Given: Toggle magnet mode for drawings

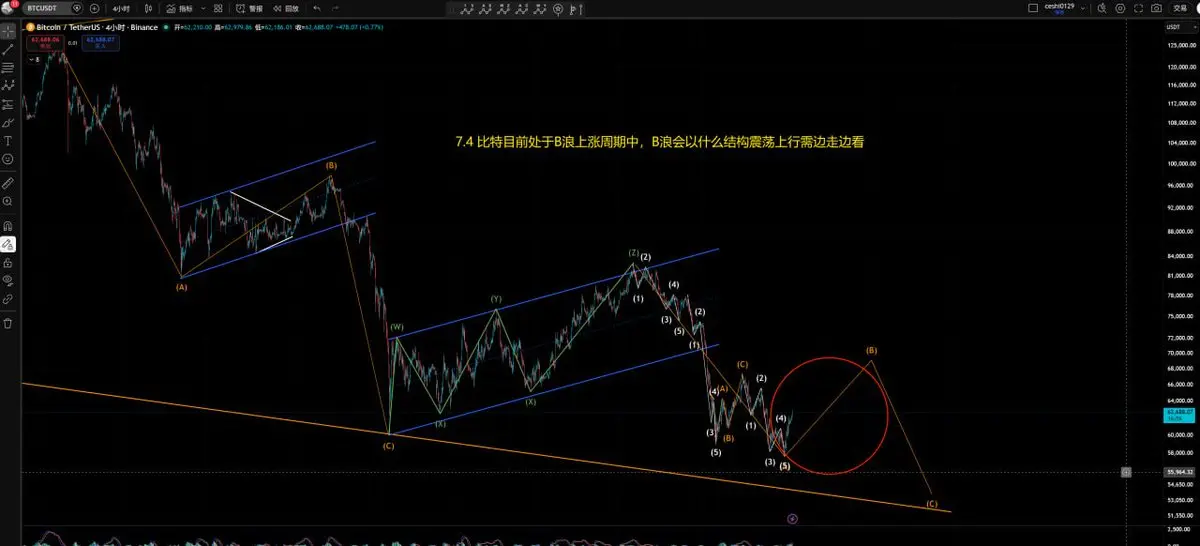Looking at the screenshot, I should tap(8, 225).
